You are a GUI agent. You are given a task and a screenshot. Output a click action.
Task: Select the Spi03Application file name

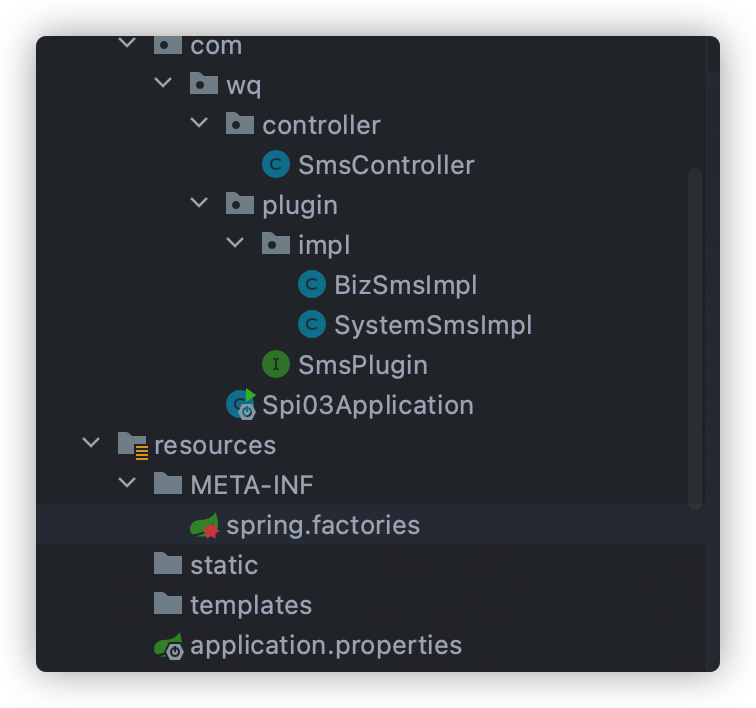click(x=368, y=405)
